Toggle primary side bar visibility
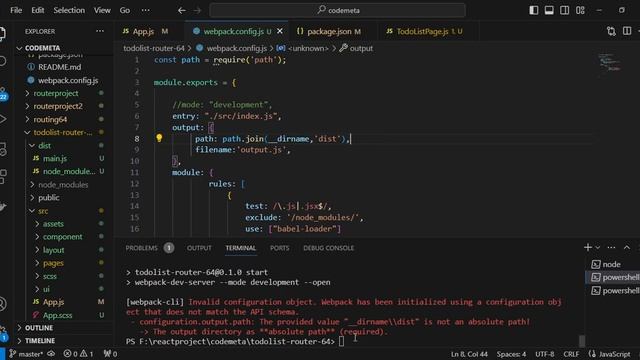 coord(533,10)
